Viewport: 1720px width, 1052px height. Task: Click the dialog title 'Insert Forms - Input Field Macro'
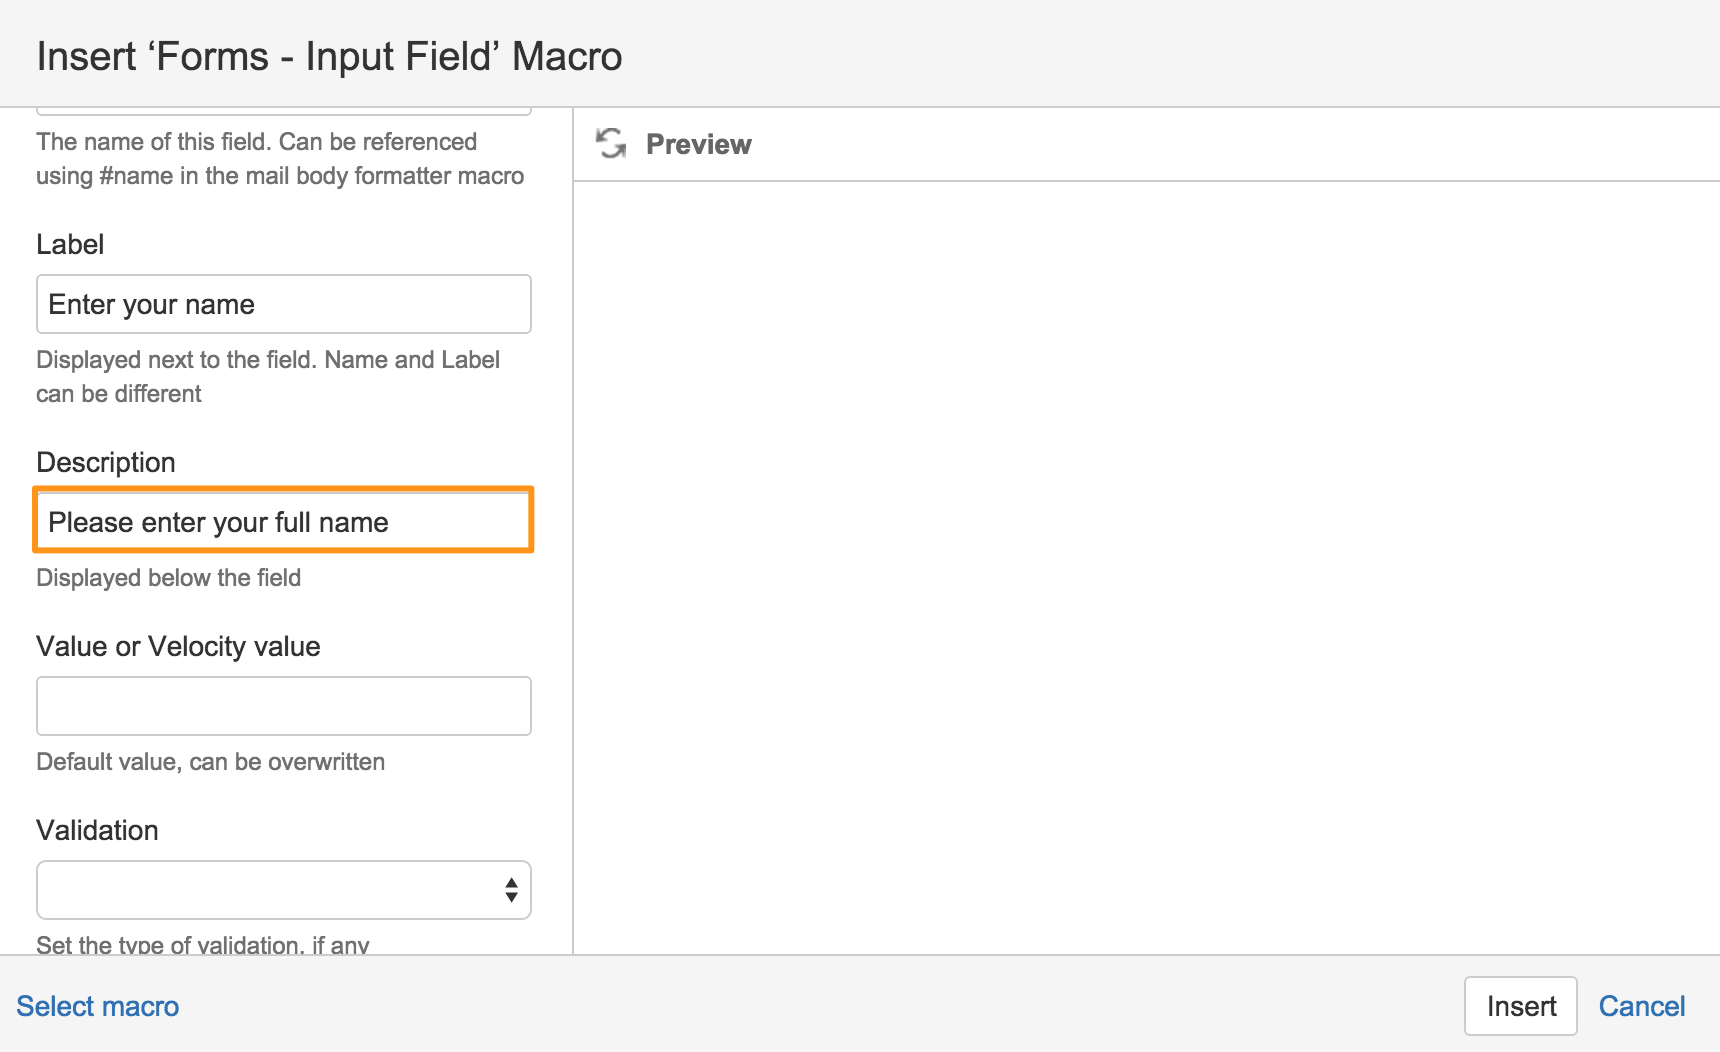329,56
